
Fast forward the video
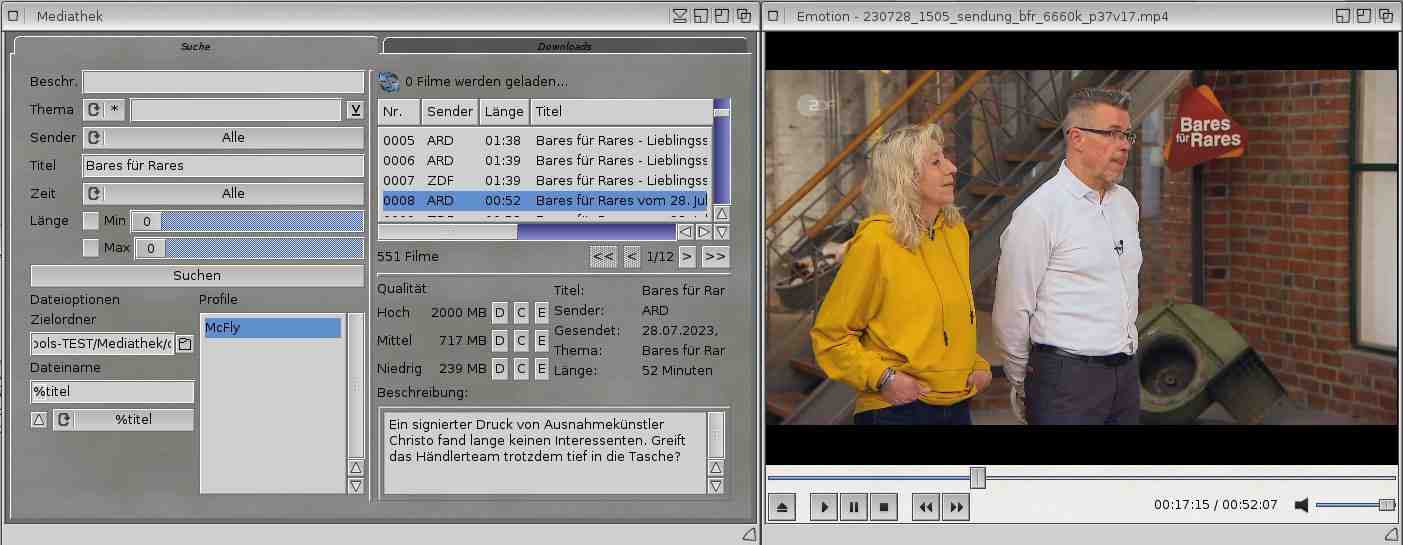pyautogui.click(x=956, y=507)
